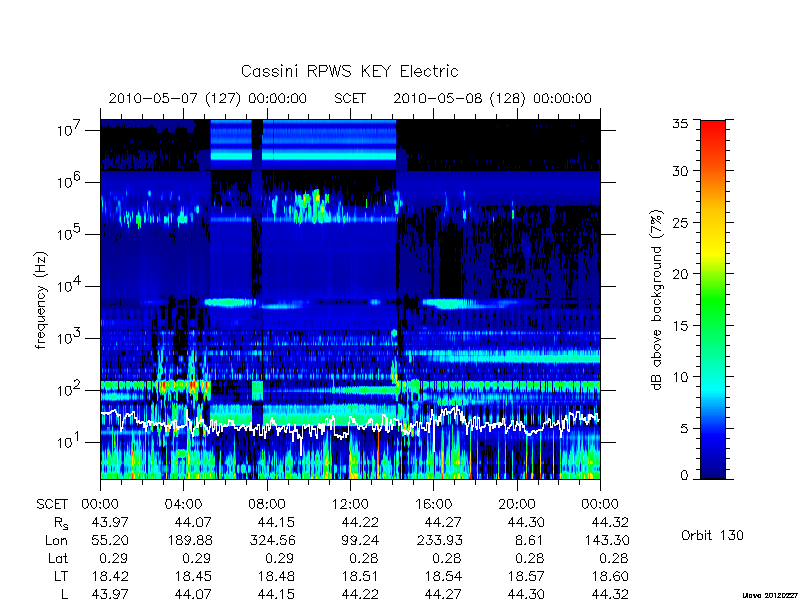Click the Lon value 233.93
Image resolution: width=800 pixels, height=600 pixels.
point(438,540)
